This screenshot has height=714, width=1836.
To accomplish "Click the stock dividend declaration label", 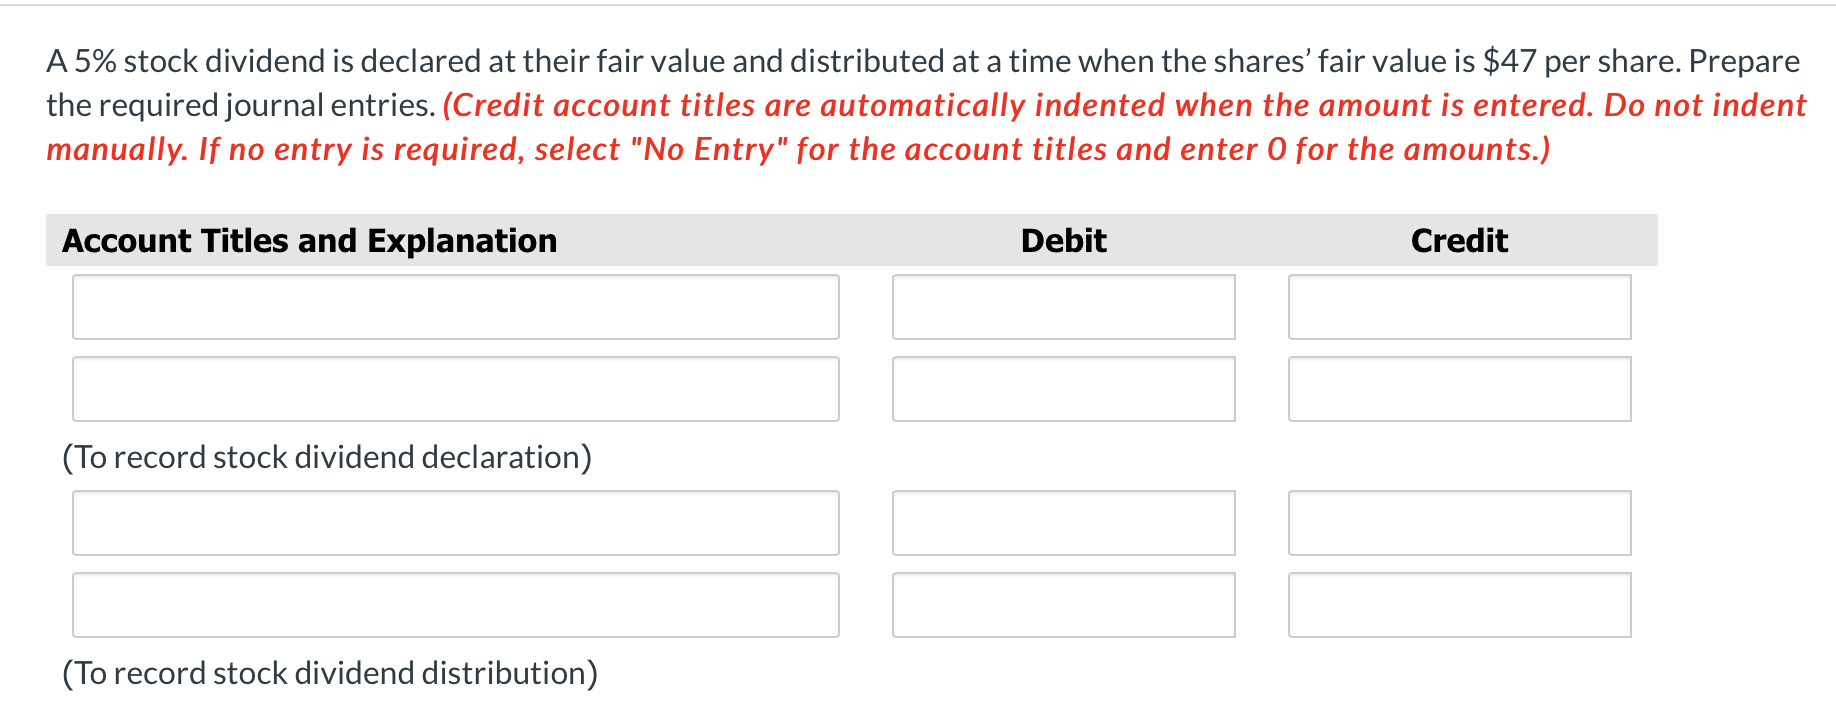I will 327,457.
